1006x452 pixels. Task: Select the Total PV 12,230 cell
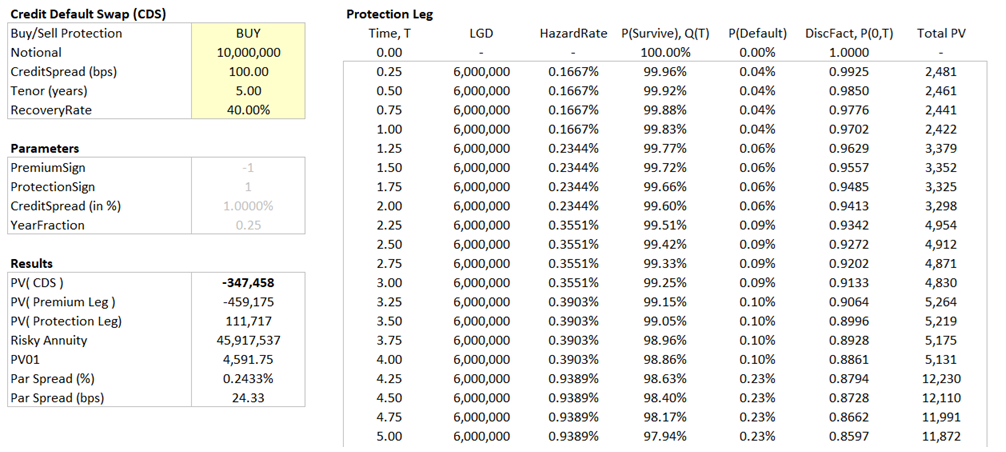pyautogui.click(x=945, y=379)
